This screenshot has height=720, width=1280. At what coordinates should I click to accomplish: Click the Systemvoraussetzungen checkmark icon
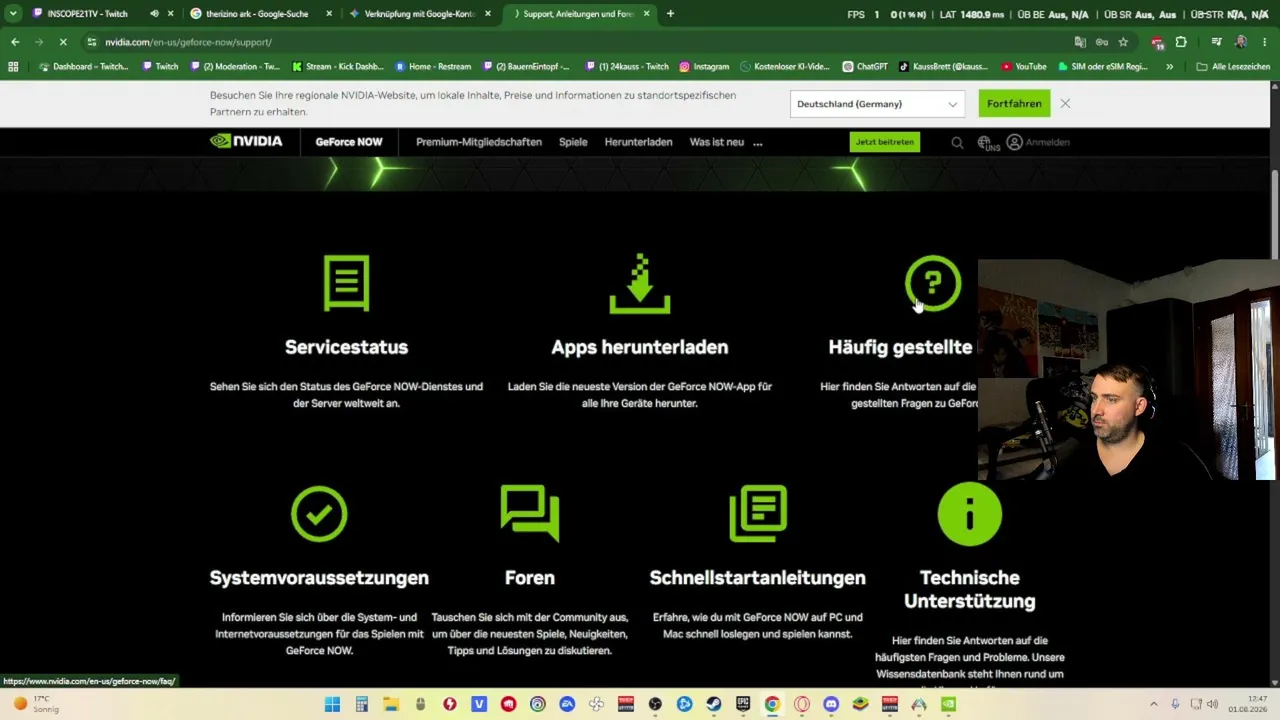tap(319, 514)
